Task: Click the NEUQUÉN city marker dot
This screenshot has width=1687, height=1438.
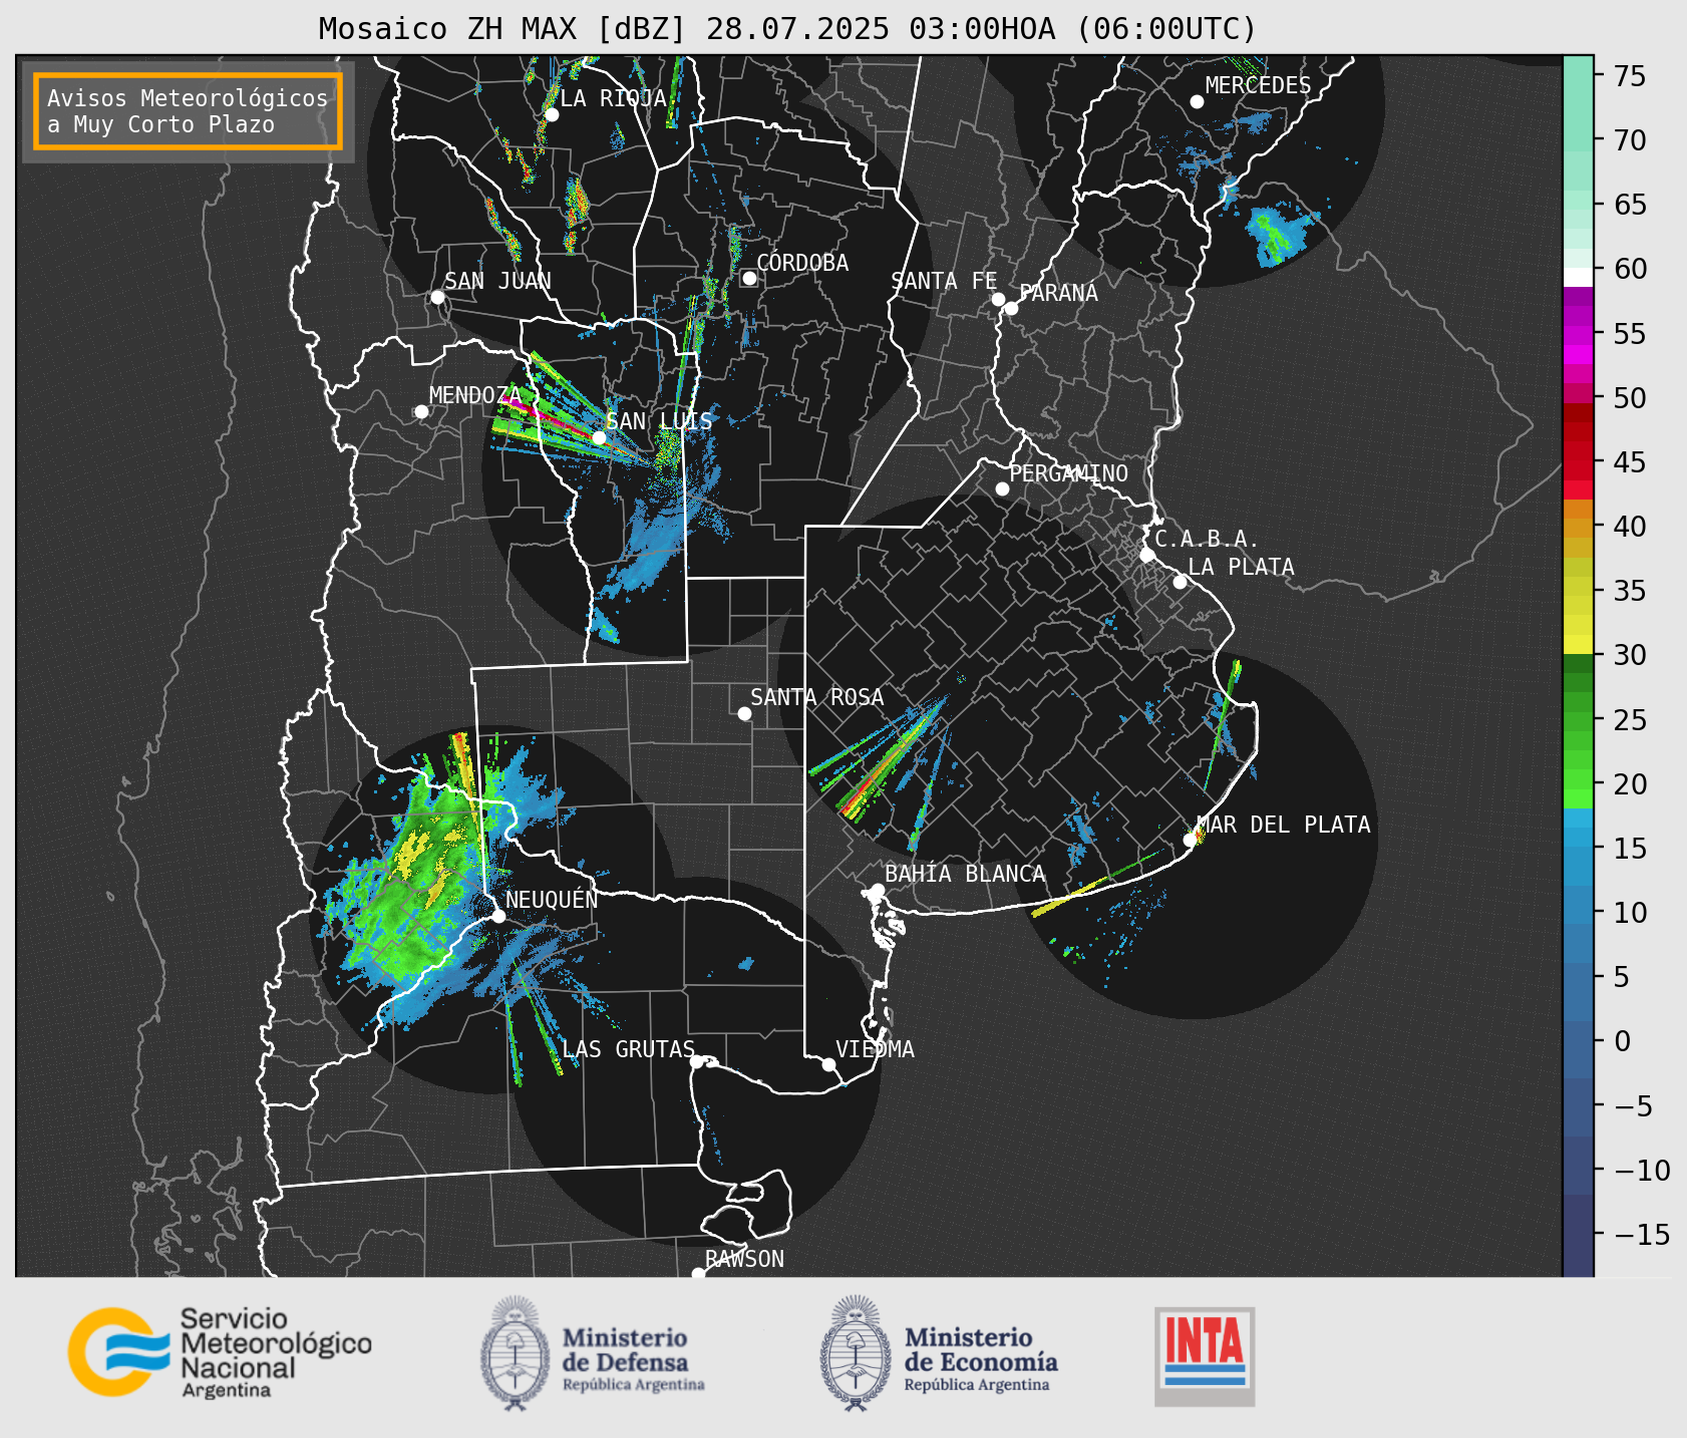Action: (498, 916)
